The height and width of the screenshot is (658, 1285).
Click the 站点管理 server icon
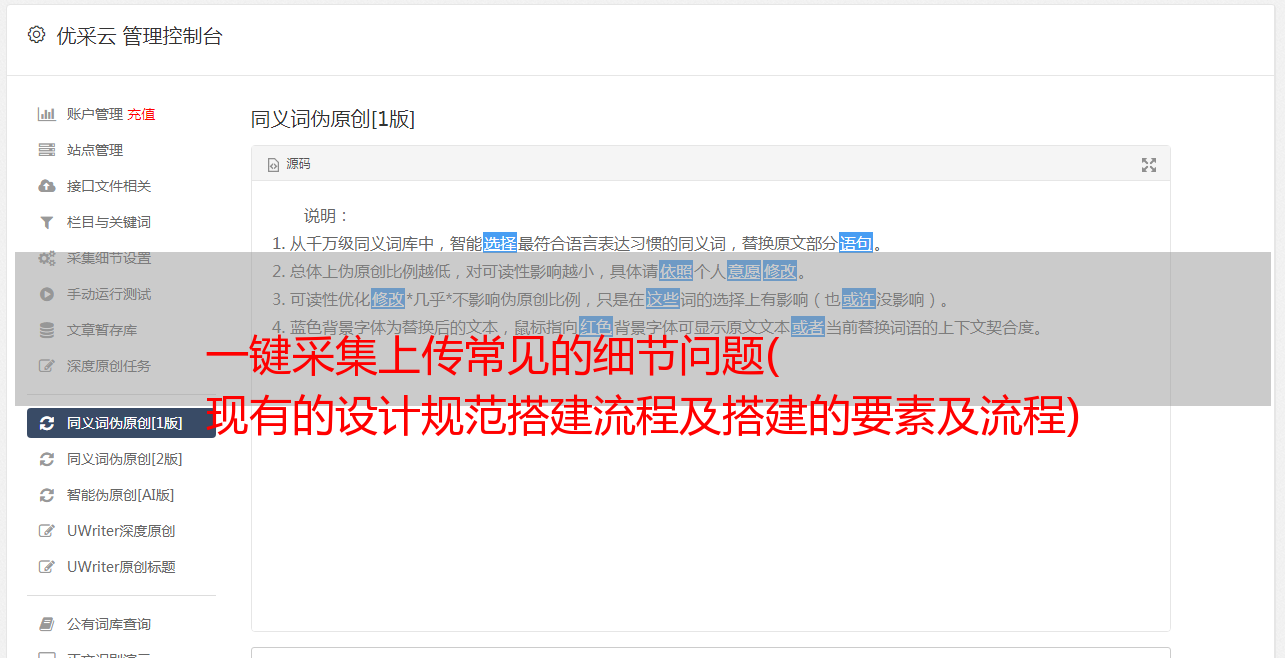pos(46,150)
